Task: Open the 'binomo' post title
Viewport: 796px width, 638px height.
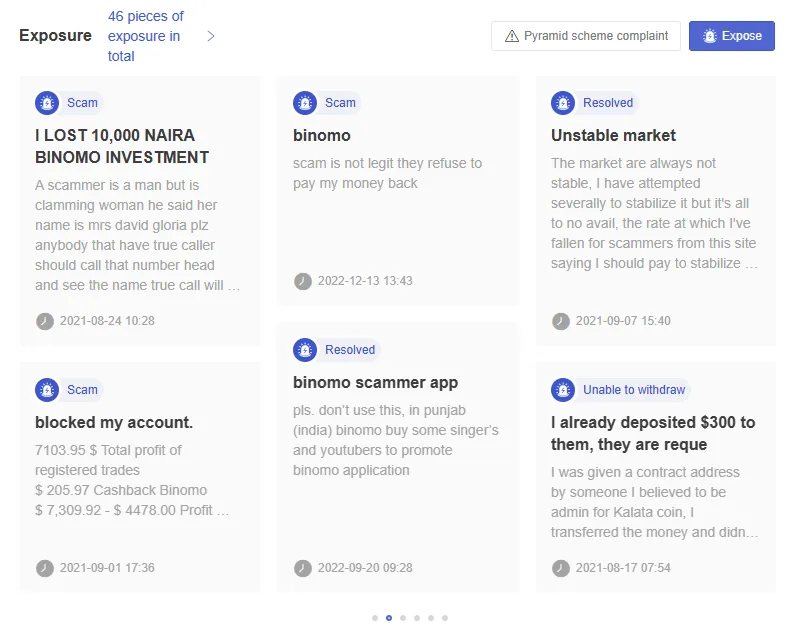Action: 322,136
